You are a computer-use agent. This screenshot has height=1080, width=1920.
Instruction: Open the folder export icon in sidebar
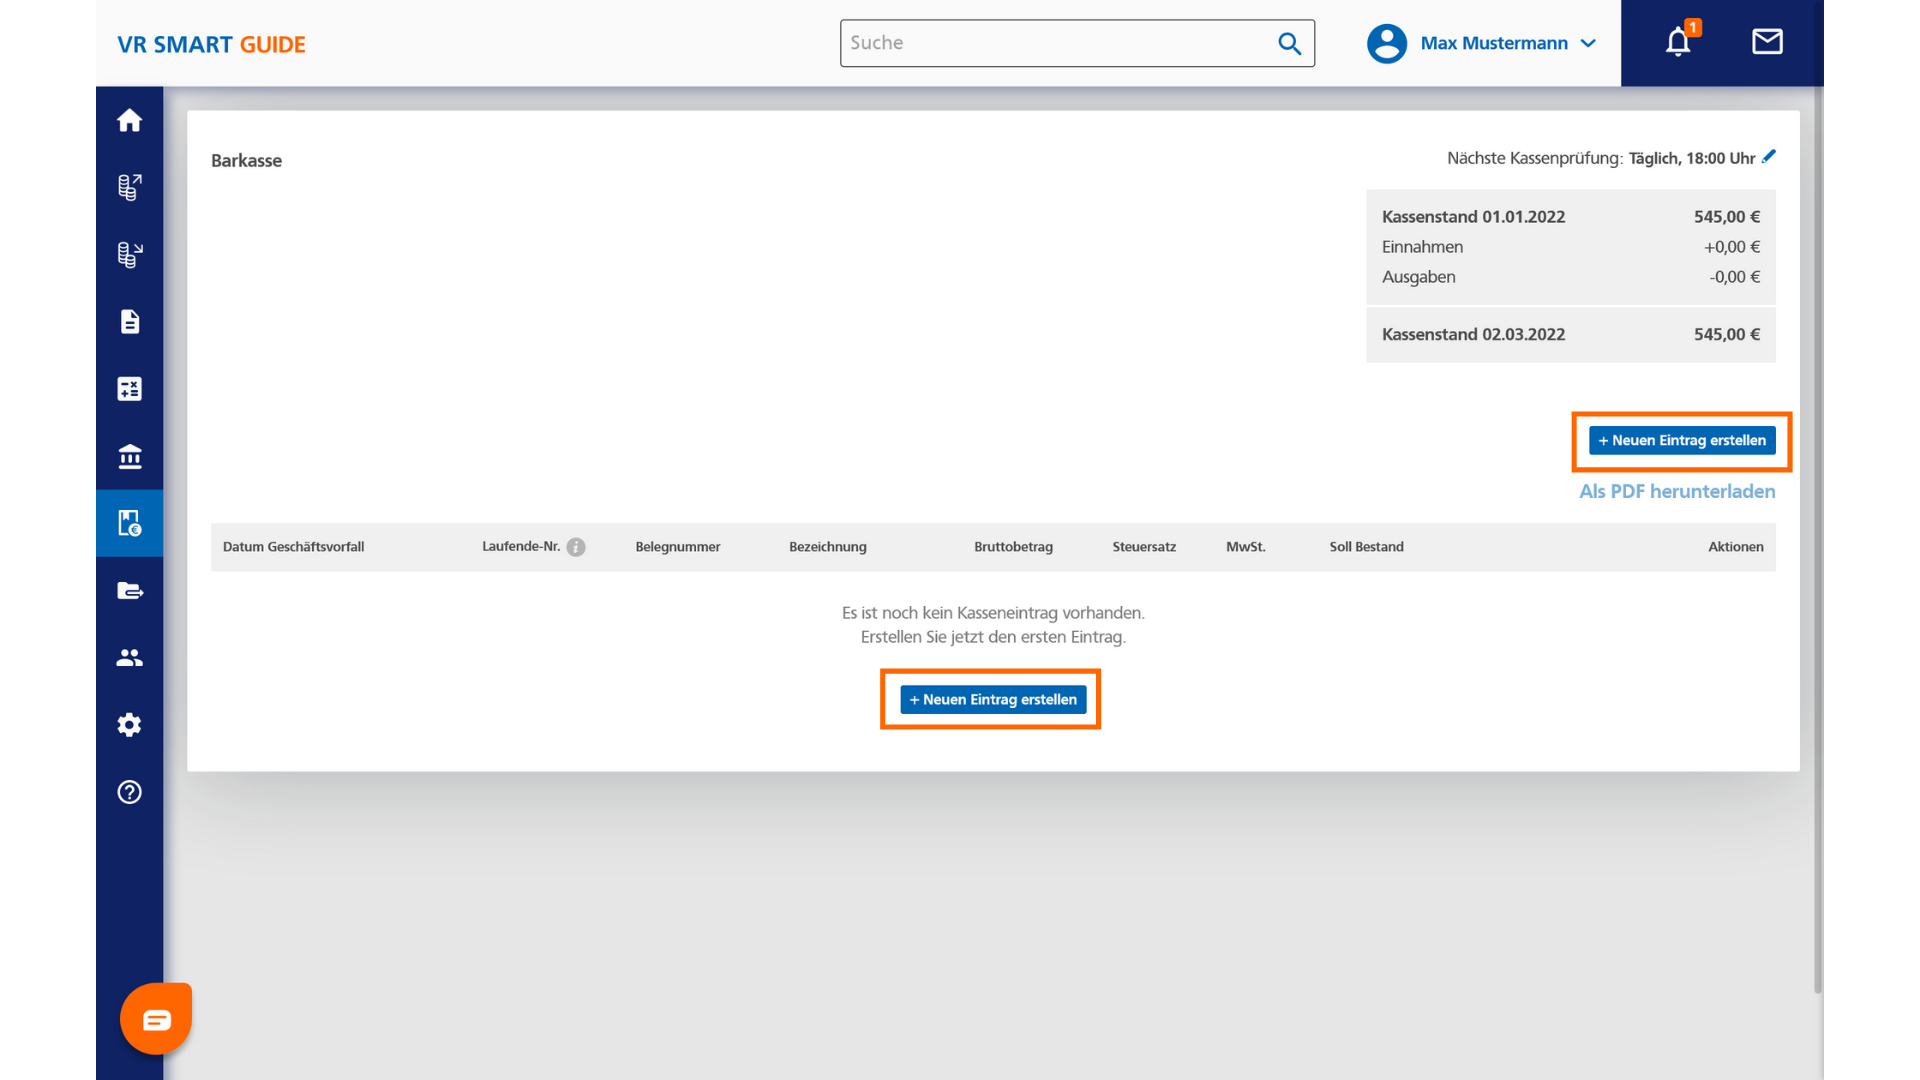click(129, 590)
